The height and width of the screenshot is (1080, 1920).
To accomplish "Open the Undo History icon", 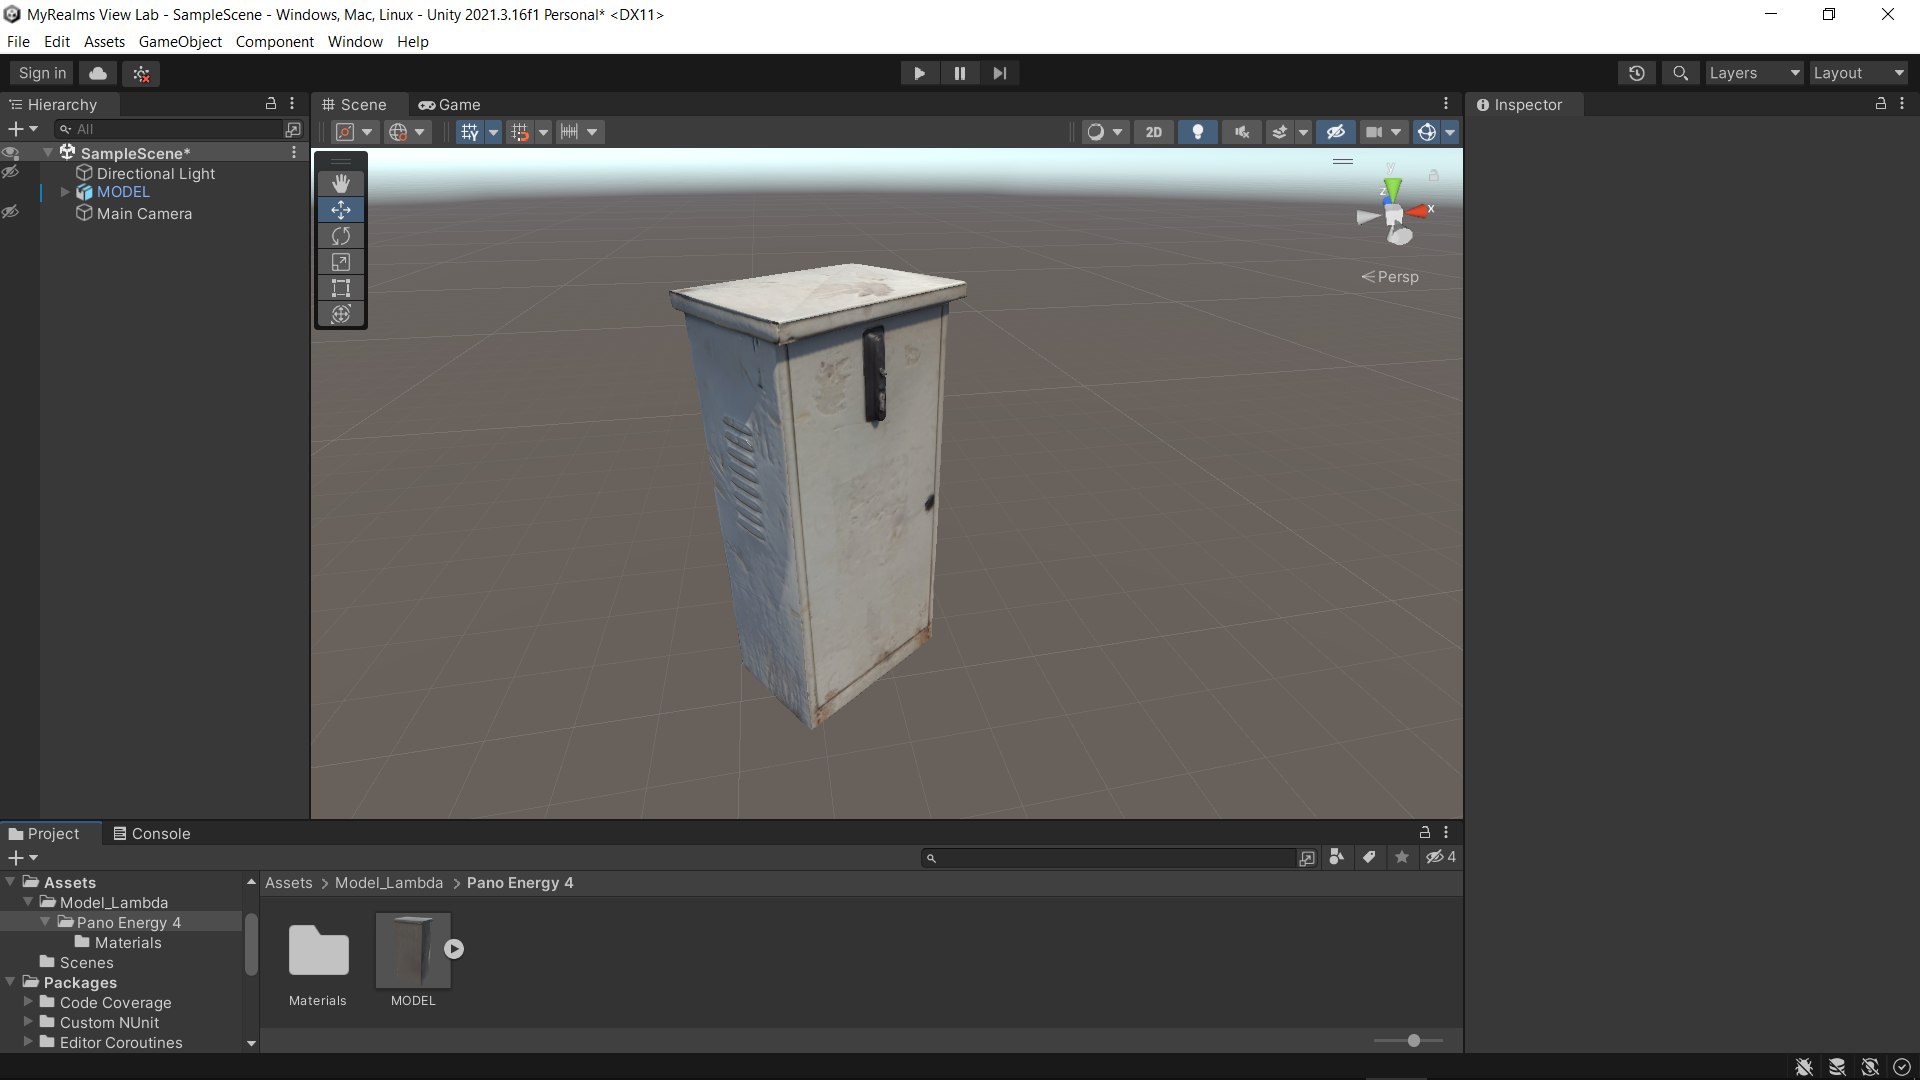I will click(1636, 73).
